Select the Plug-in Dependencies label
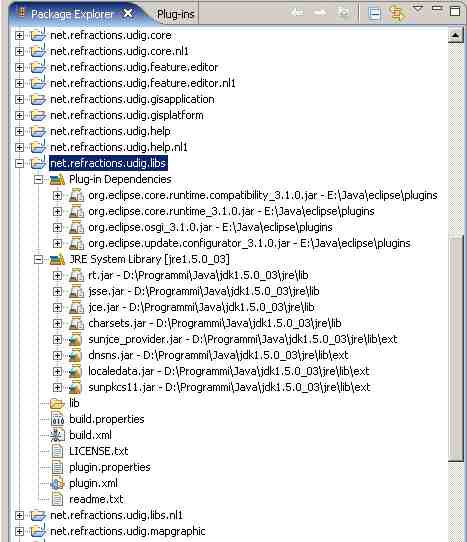The width and height of the screenshot is (467, 542). (120, 179)
